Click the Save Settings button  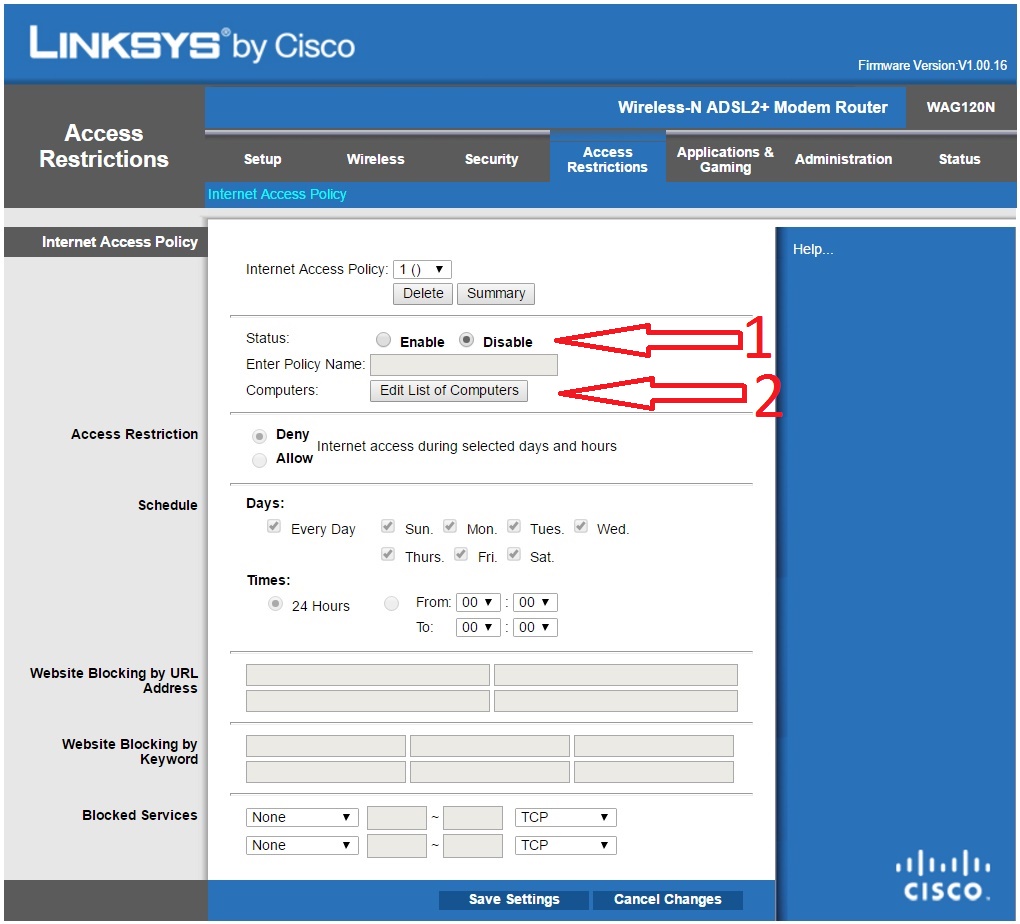point(514,899)
